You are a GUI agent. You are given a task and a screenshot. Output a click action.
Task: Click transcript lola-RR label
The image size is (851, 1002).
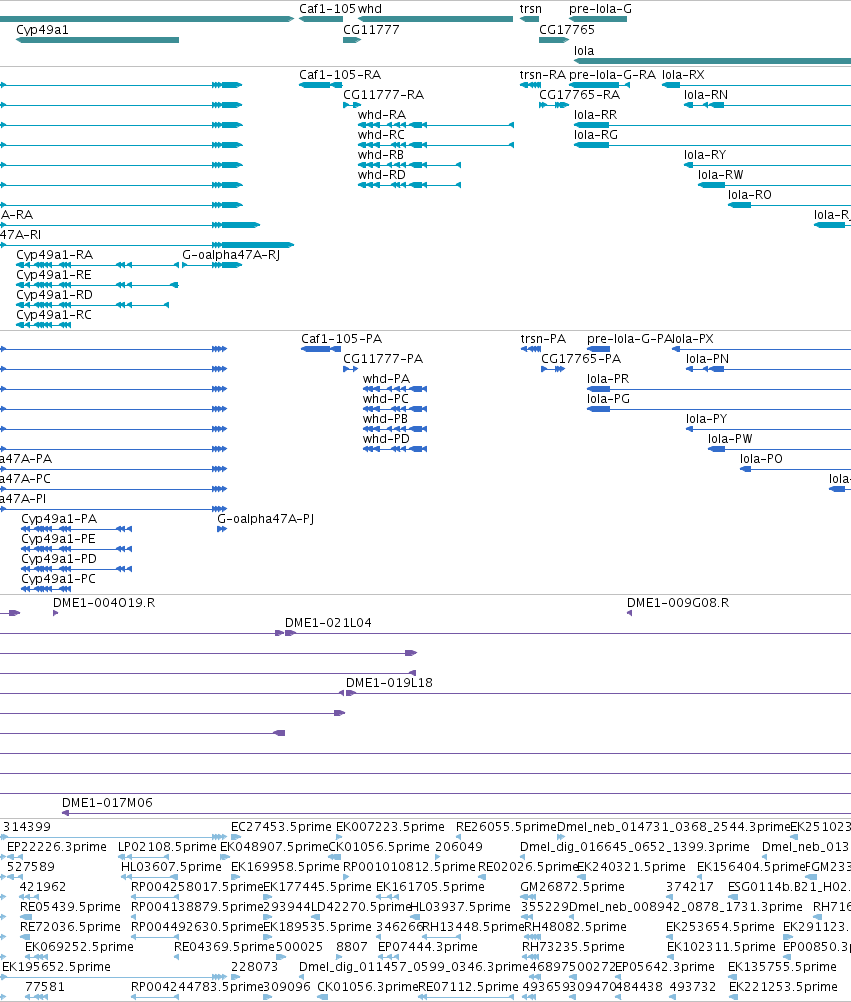point(595,115)
